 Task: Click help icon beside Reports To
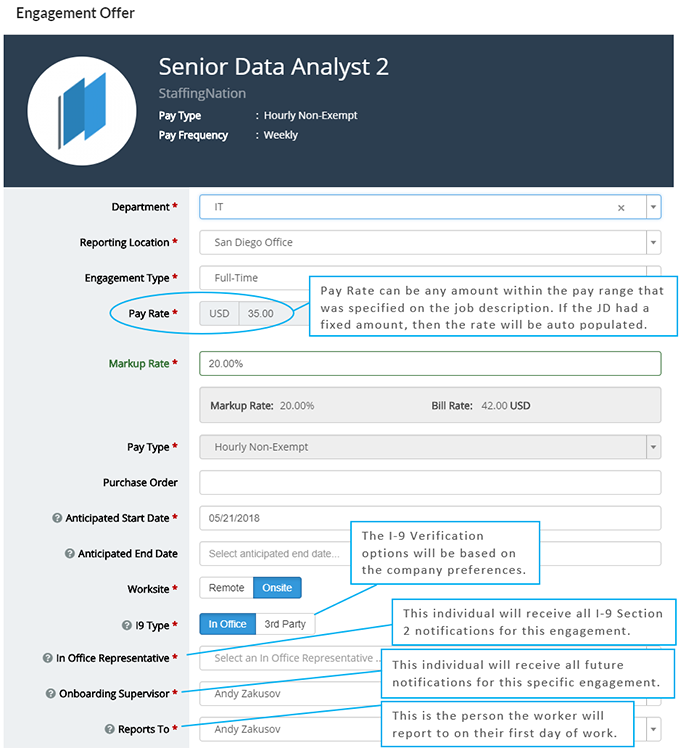[110, 729]
